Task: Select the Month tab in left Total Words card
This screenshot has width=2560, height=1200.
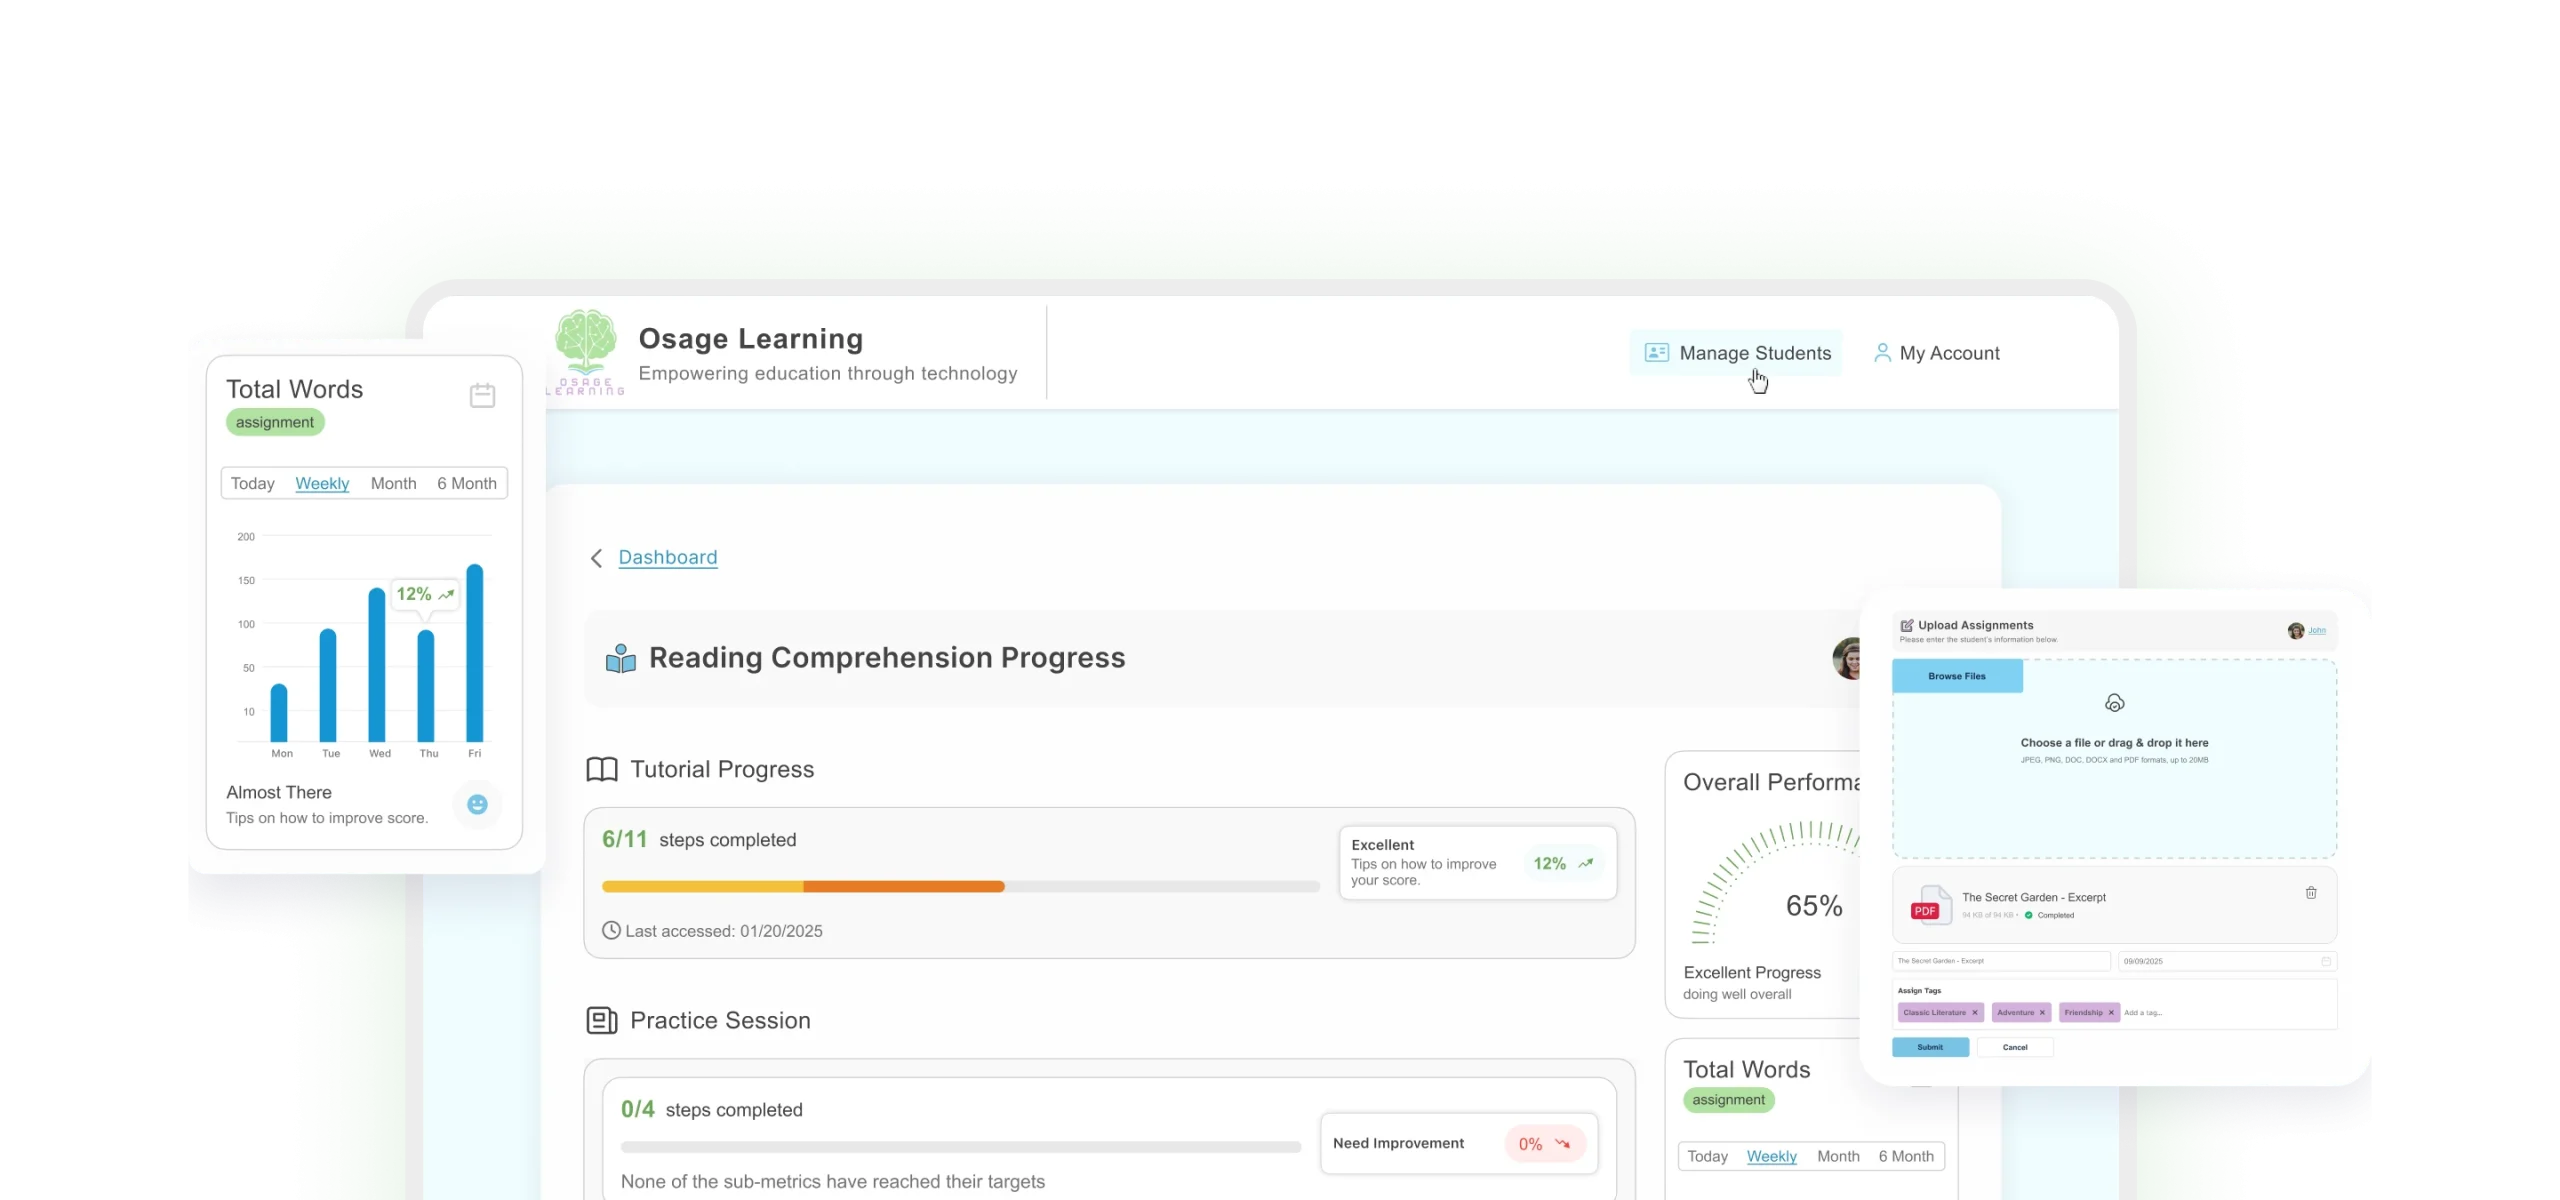Action: coord(393,483)
